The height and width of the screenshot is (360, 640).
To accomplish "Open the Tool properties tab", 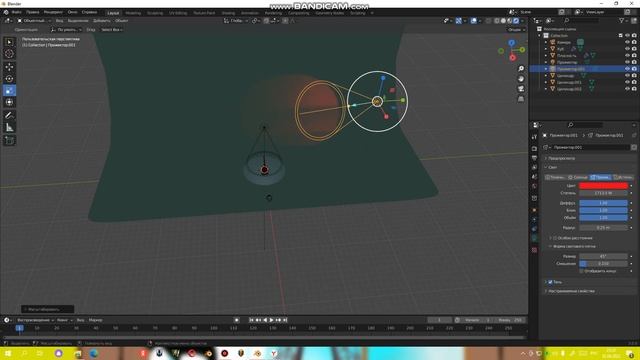I will pyautogui.click(x=534, y=137).
